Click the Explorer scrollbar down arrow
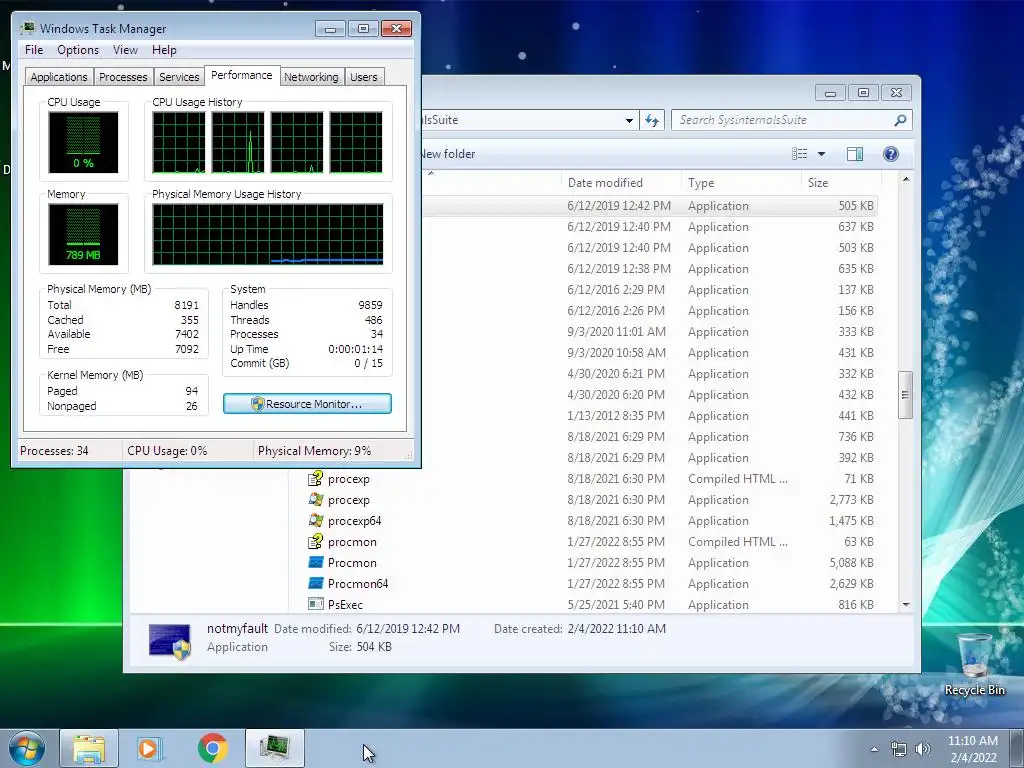Viewport: 1024px width, 768px height. tap(906, 605)
